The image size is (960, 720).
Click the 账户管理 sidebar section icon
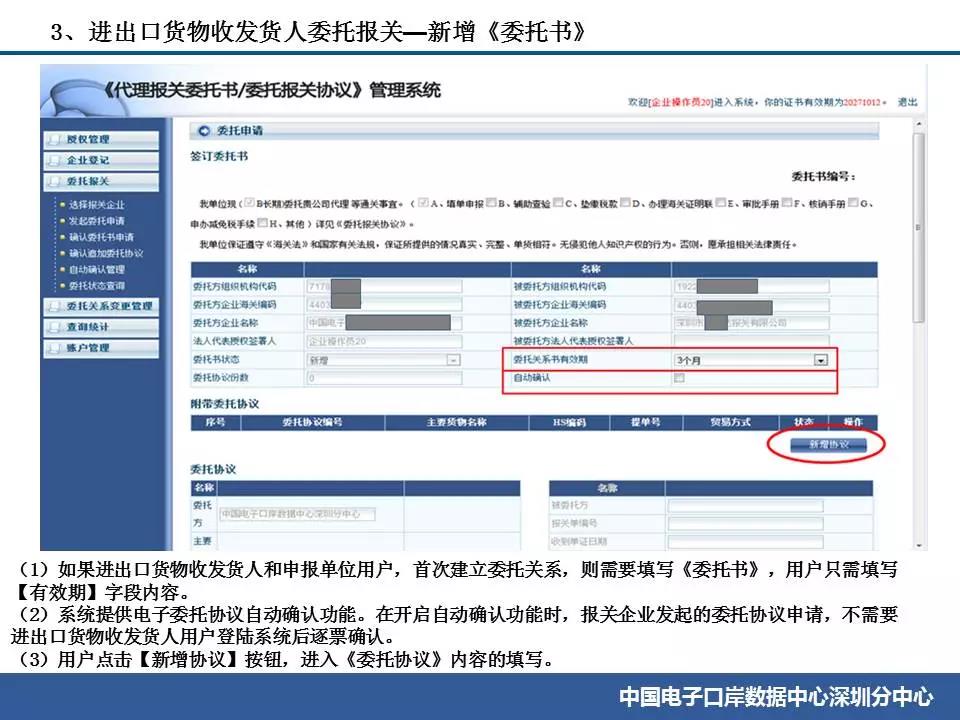point(54,348)
